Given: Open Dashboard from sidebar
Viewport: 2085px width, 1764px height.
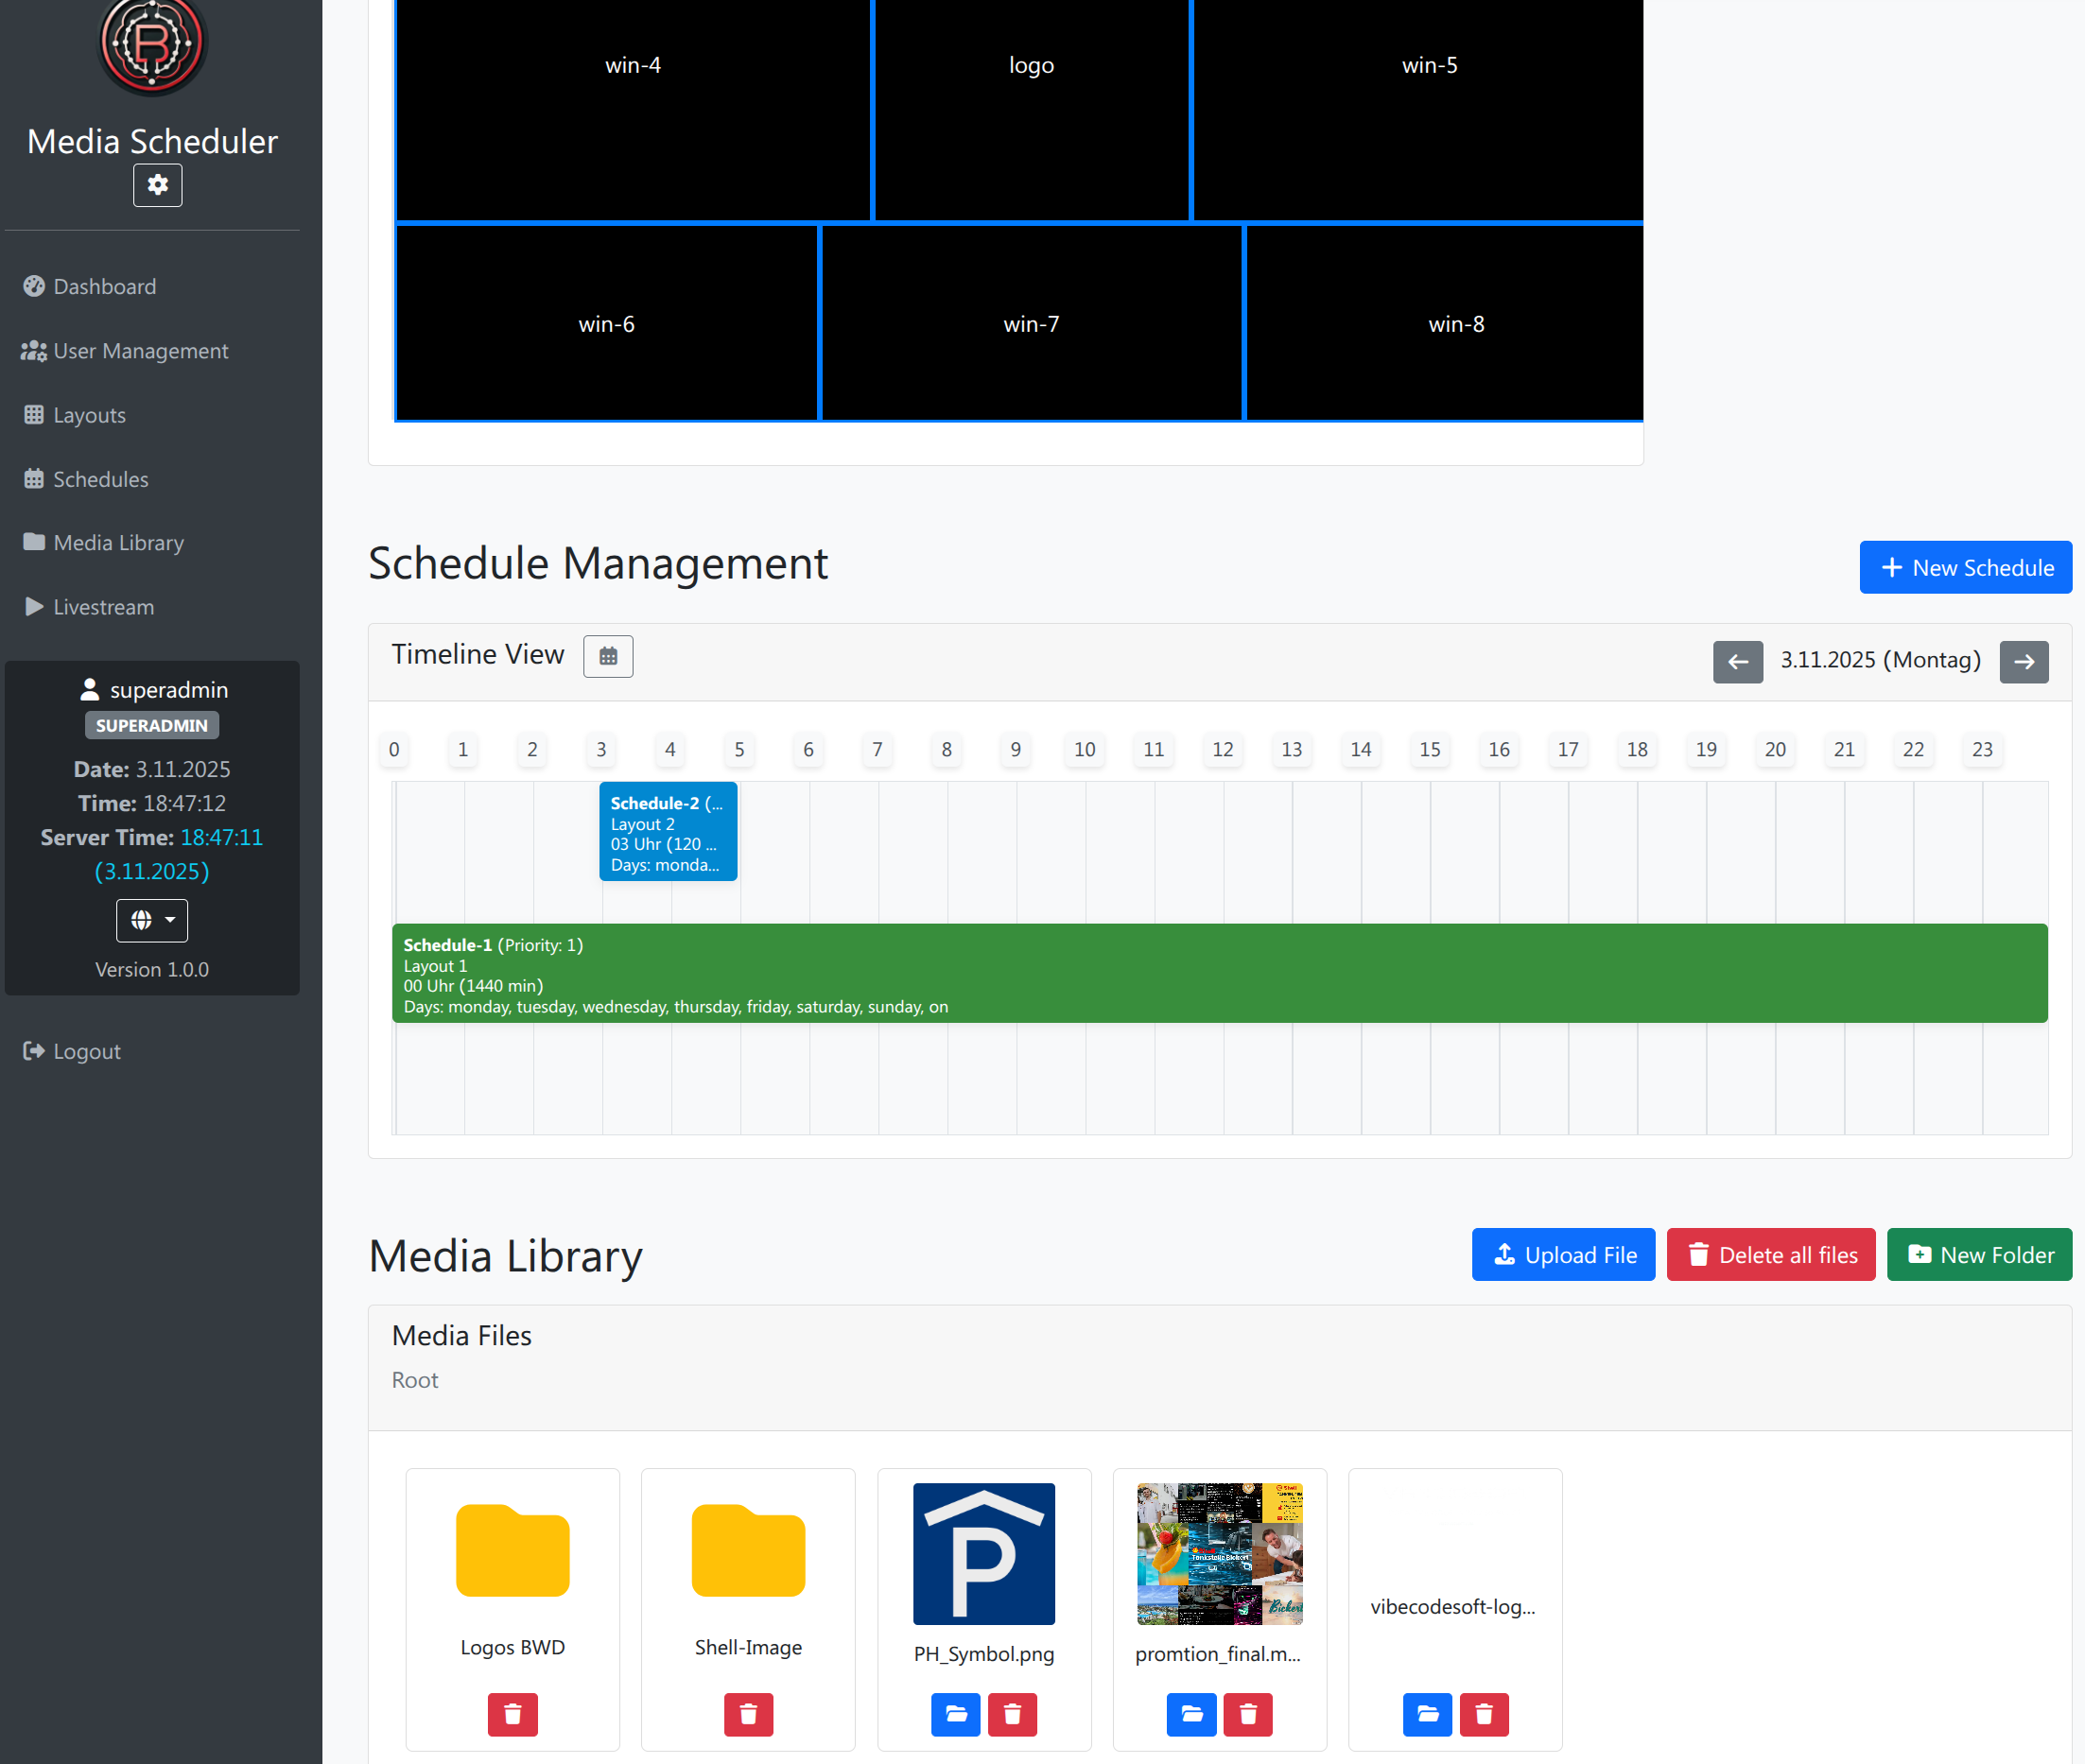Looking at the screenshot, I should pos(104,287).
